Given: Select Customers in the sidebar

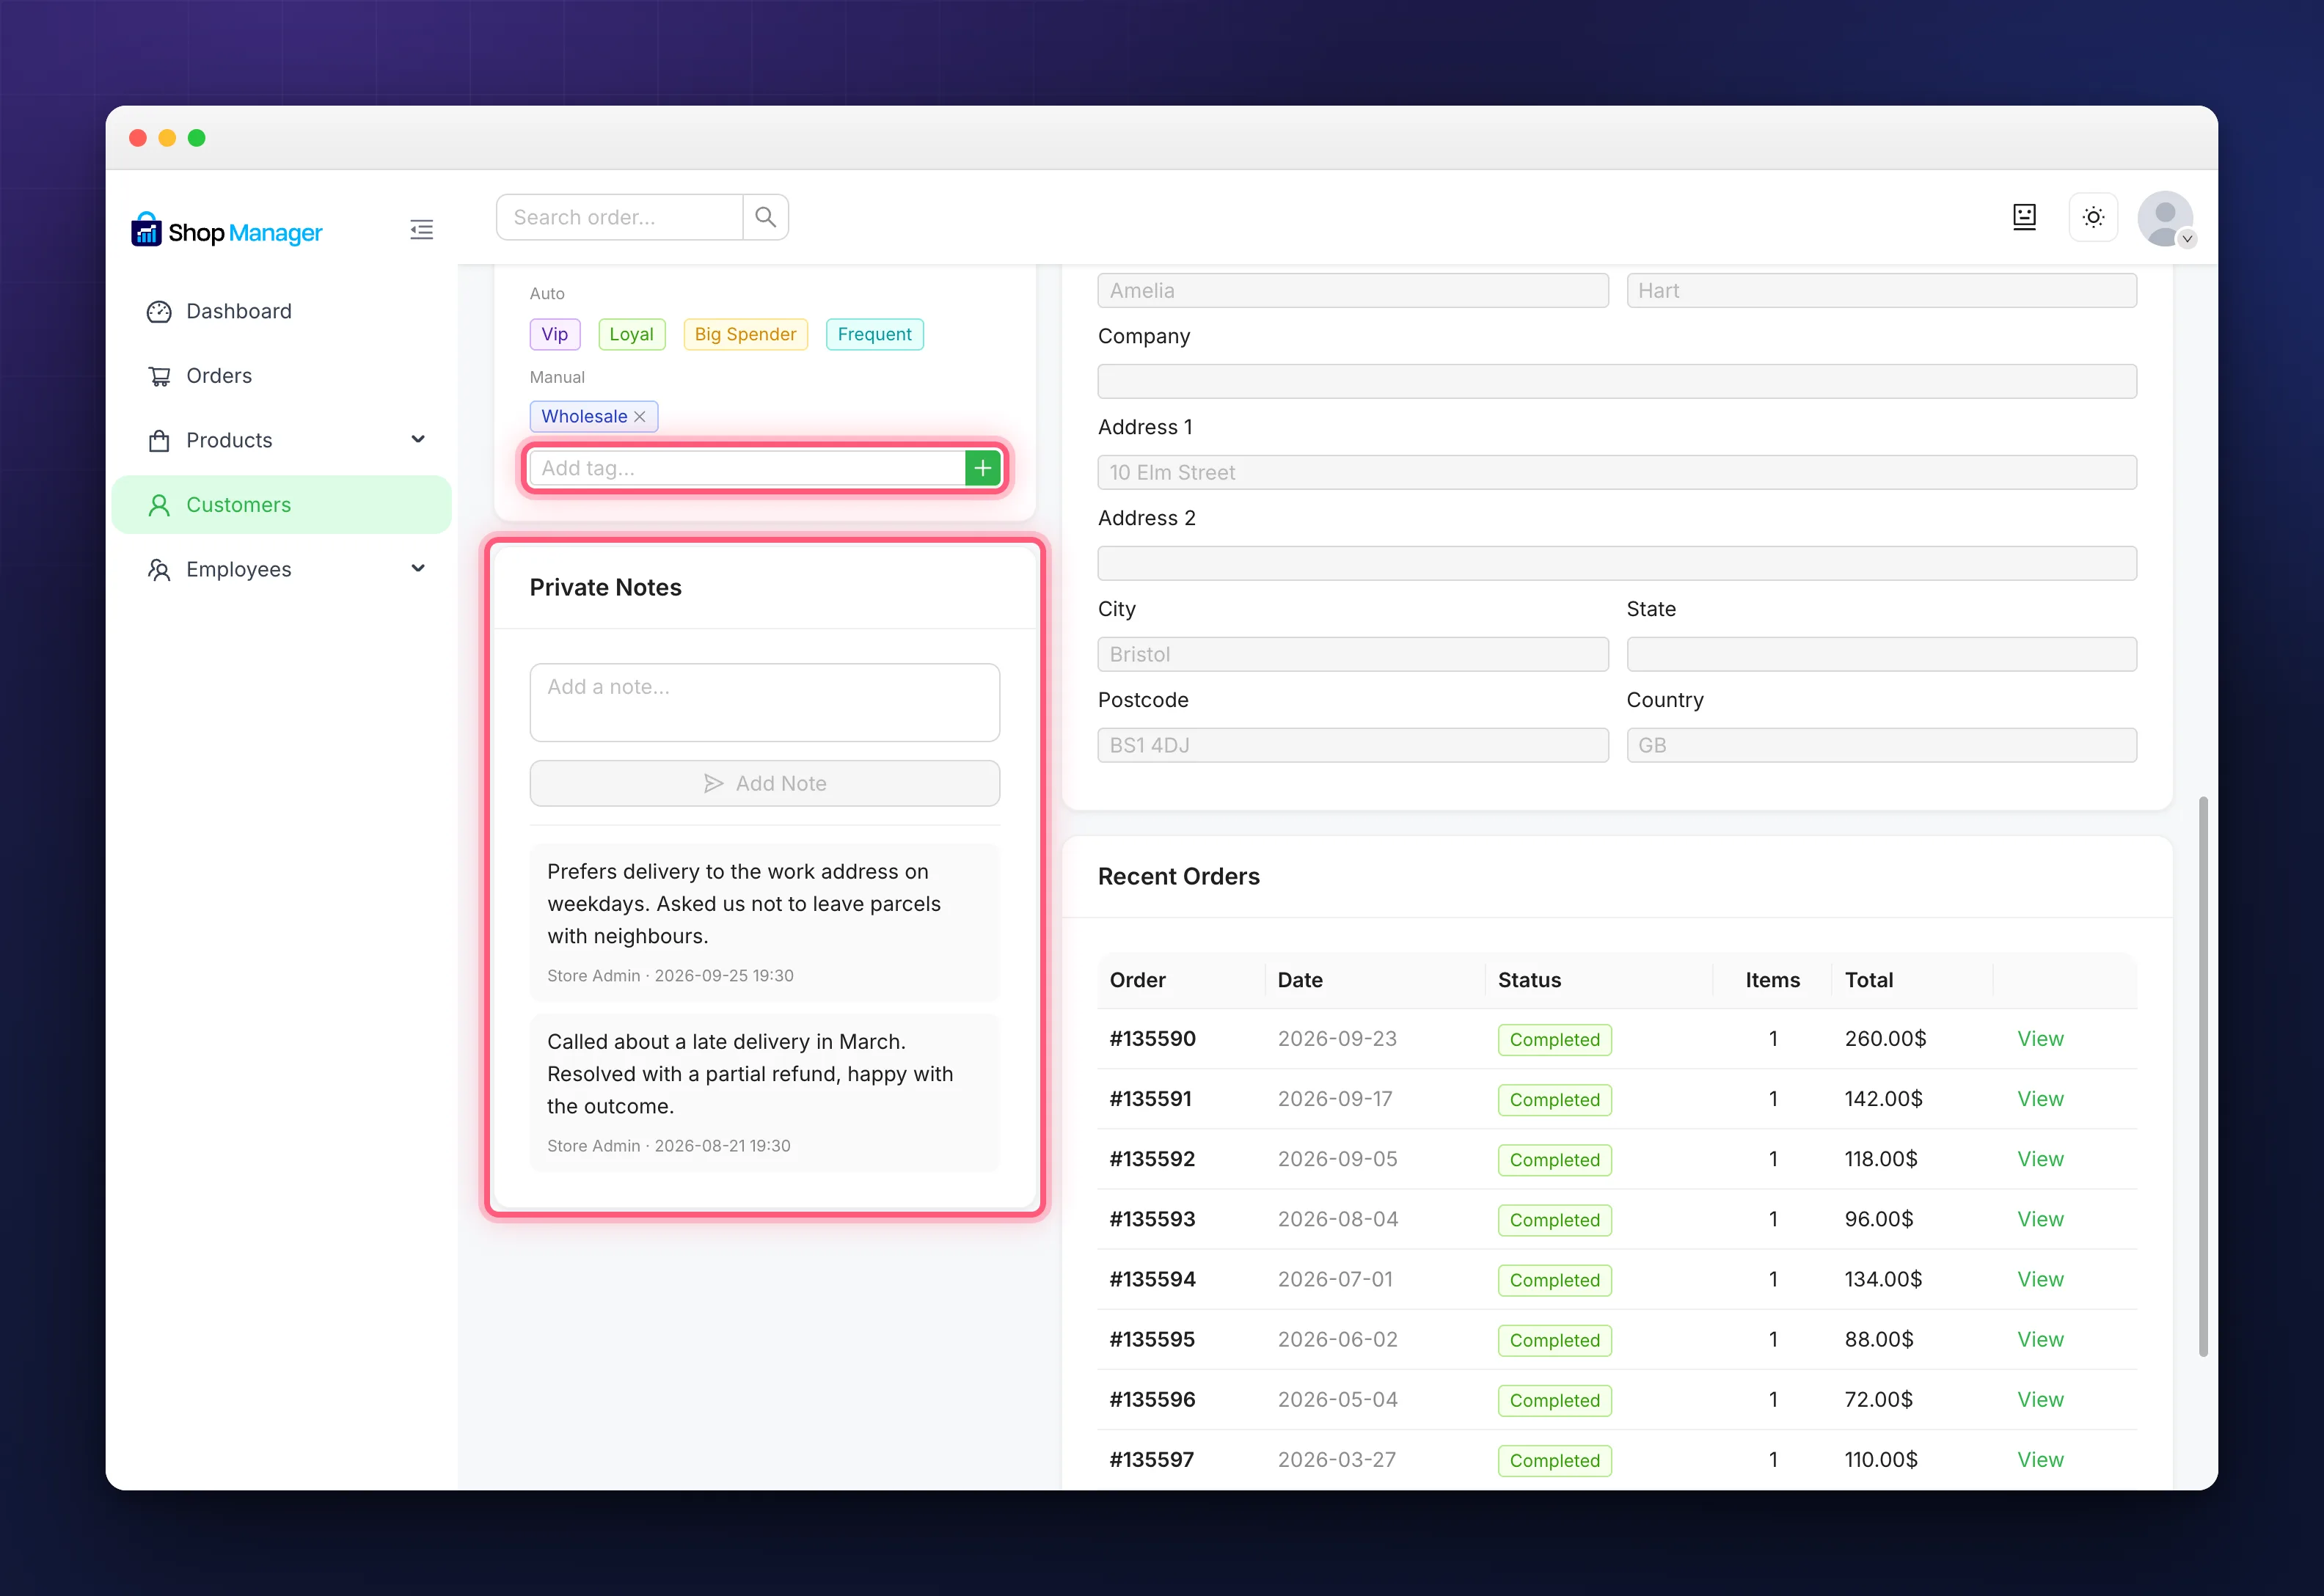Looking at the screenshot, I should (x=282, y=505).
